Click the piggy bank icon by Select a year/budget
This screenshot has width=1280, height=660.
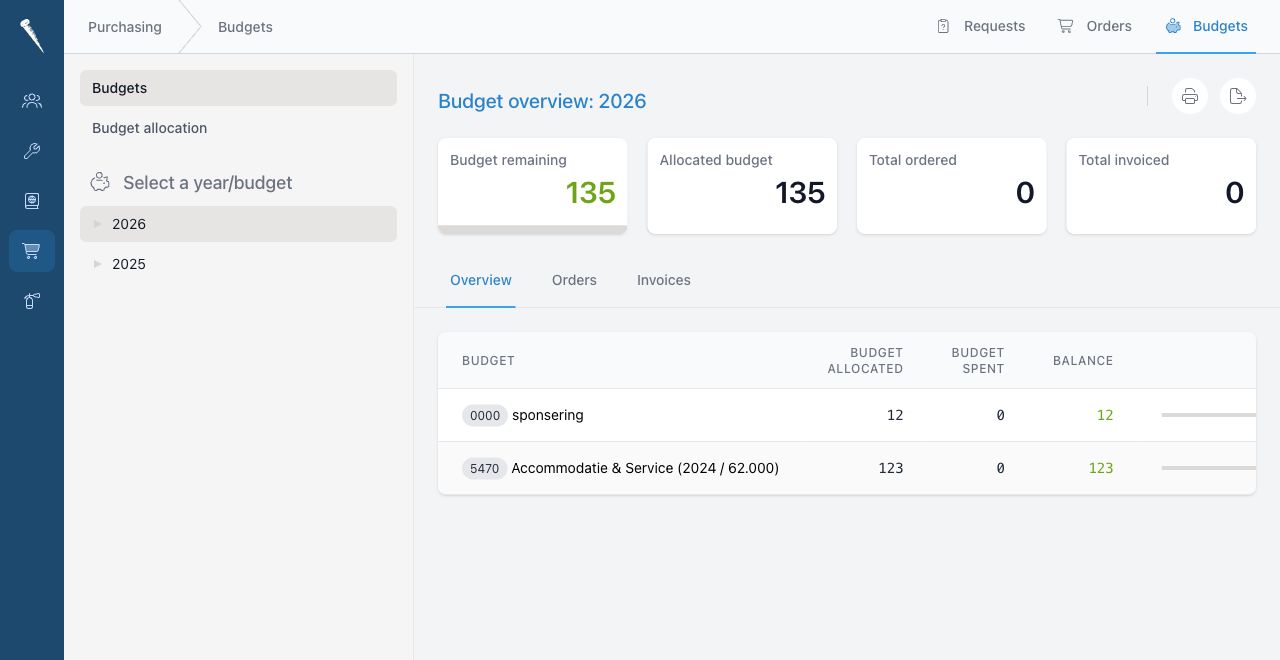coord(100,183)
